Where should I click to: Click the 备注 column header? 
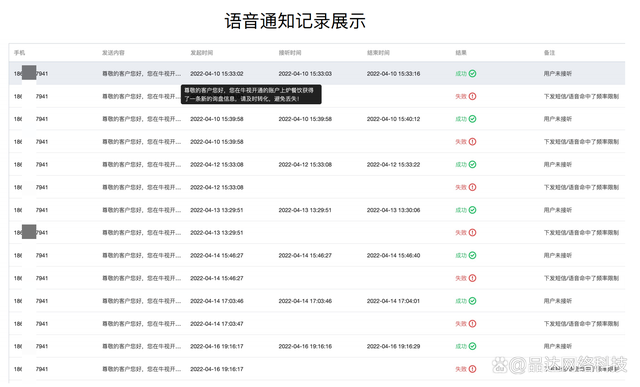[549, 53]
